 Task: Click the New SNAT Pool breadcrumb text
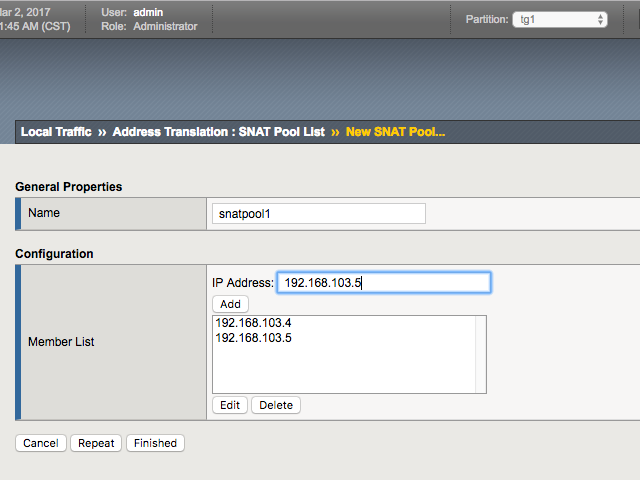coord(395,132)
